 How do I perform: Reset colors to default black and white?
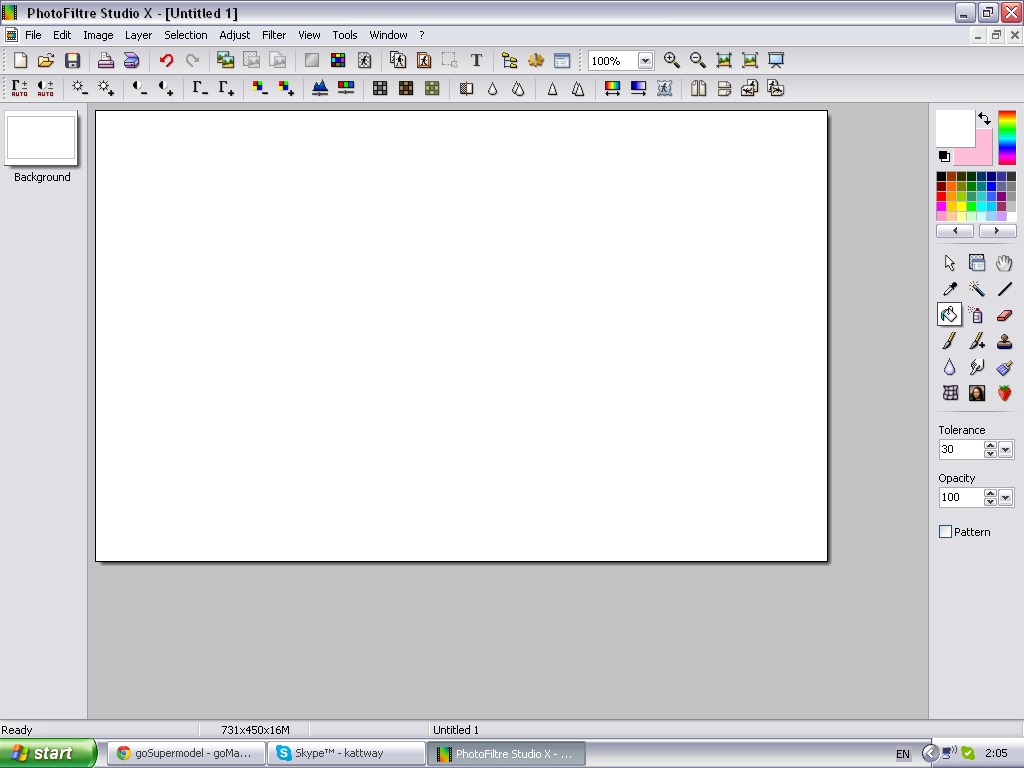tap(944, 156)
